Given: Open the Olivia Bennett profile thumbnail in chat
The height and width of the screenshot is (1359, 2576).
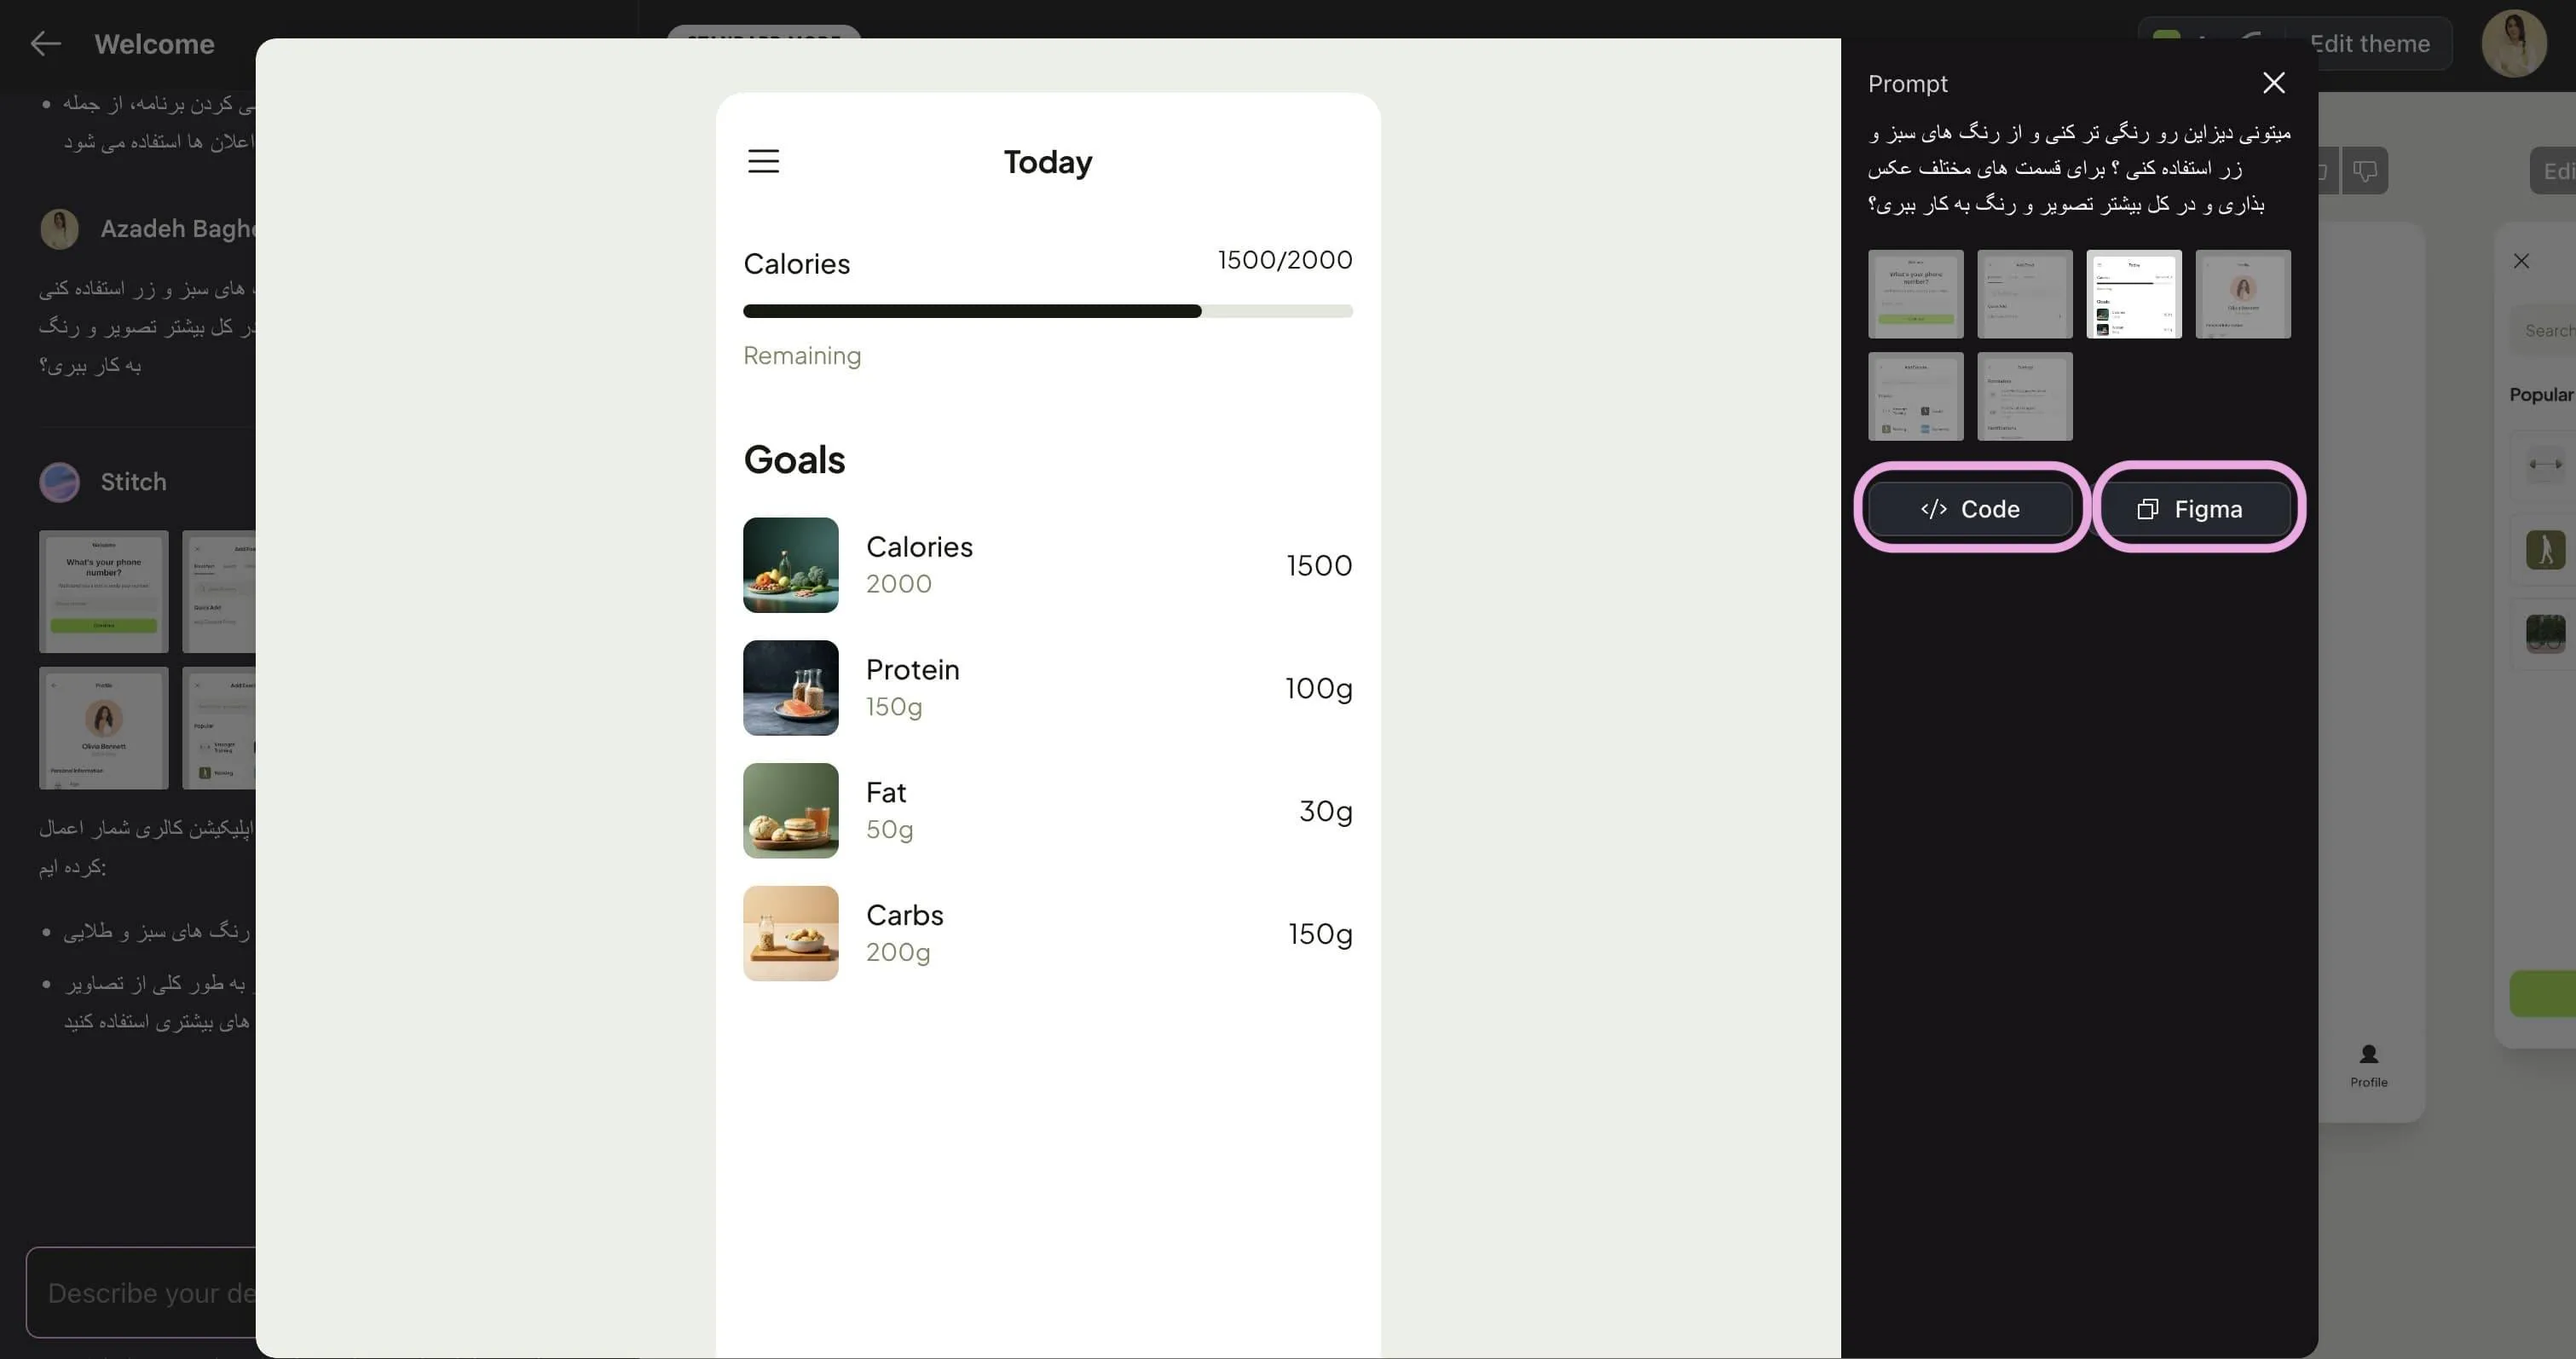Looking at the screenshot, I should pyautogui.click(x=103, y=728).
